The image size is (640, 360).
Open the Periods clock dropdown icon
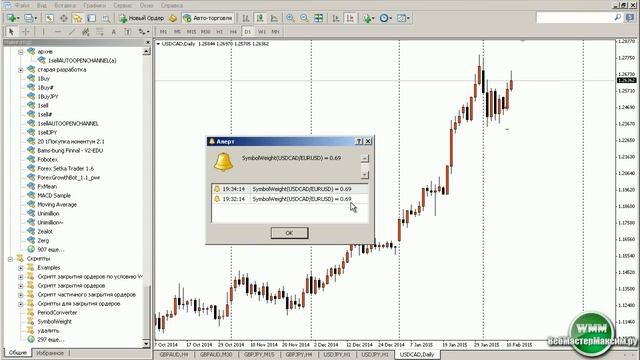385,18
